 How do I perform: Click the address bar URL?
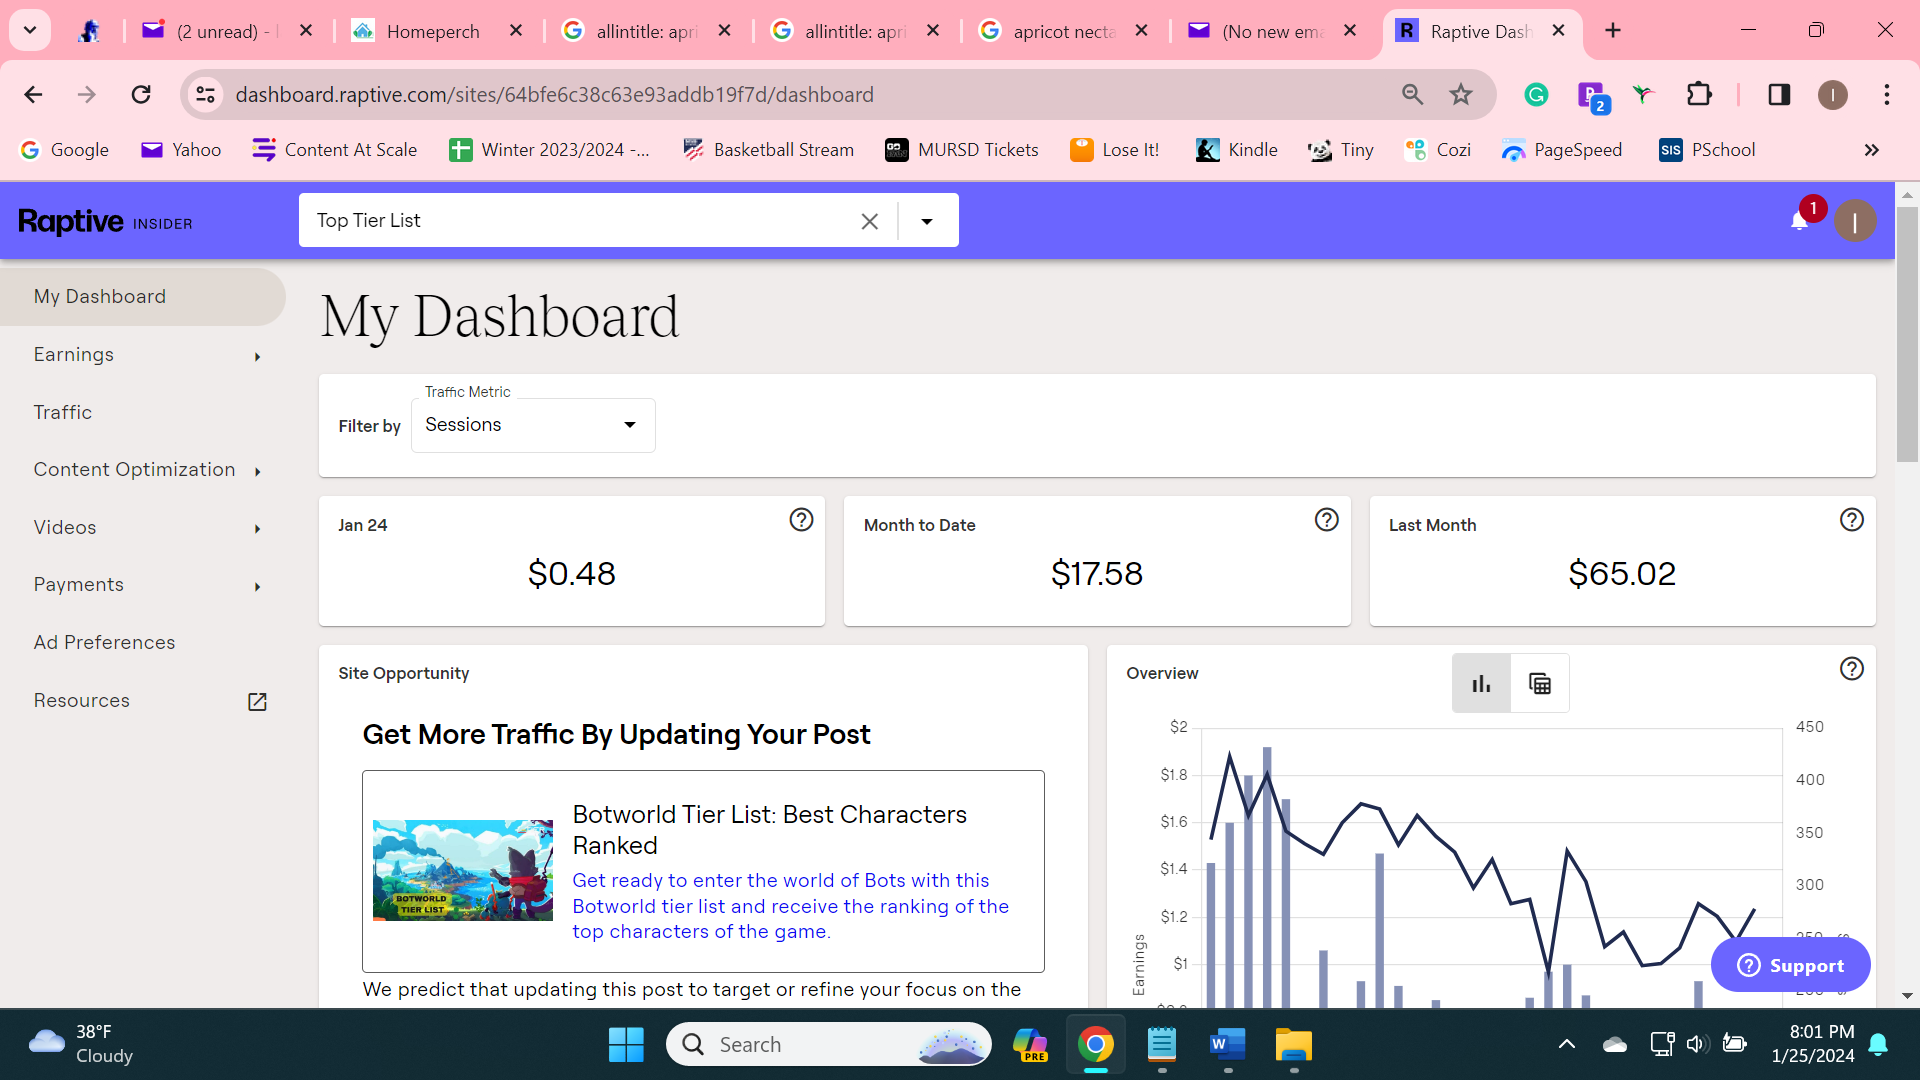coord(555,95)
